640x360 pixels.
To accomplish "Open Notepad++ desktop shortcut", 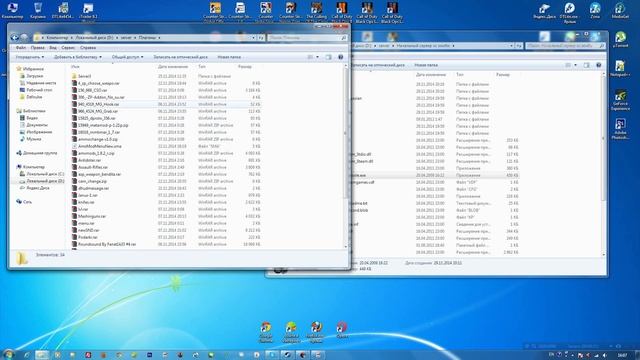I will coord(620,68).
